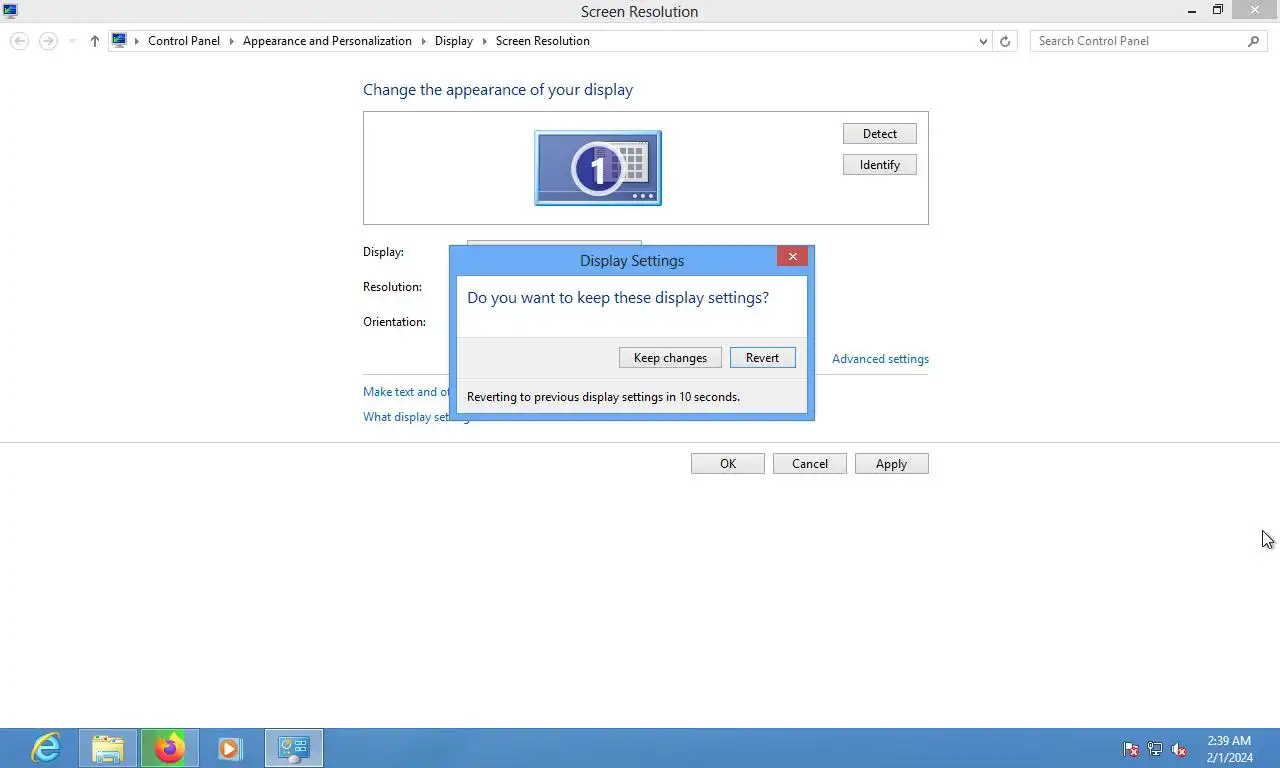This screenshot has width=1280, height=768.
Task: Click the Screen Resolution window title icon
Action: [x=11, y=11]
